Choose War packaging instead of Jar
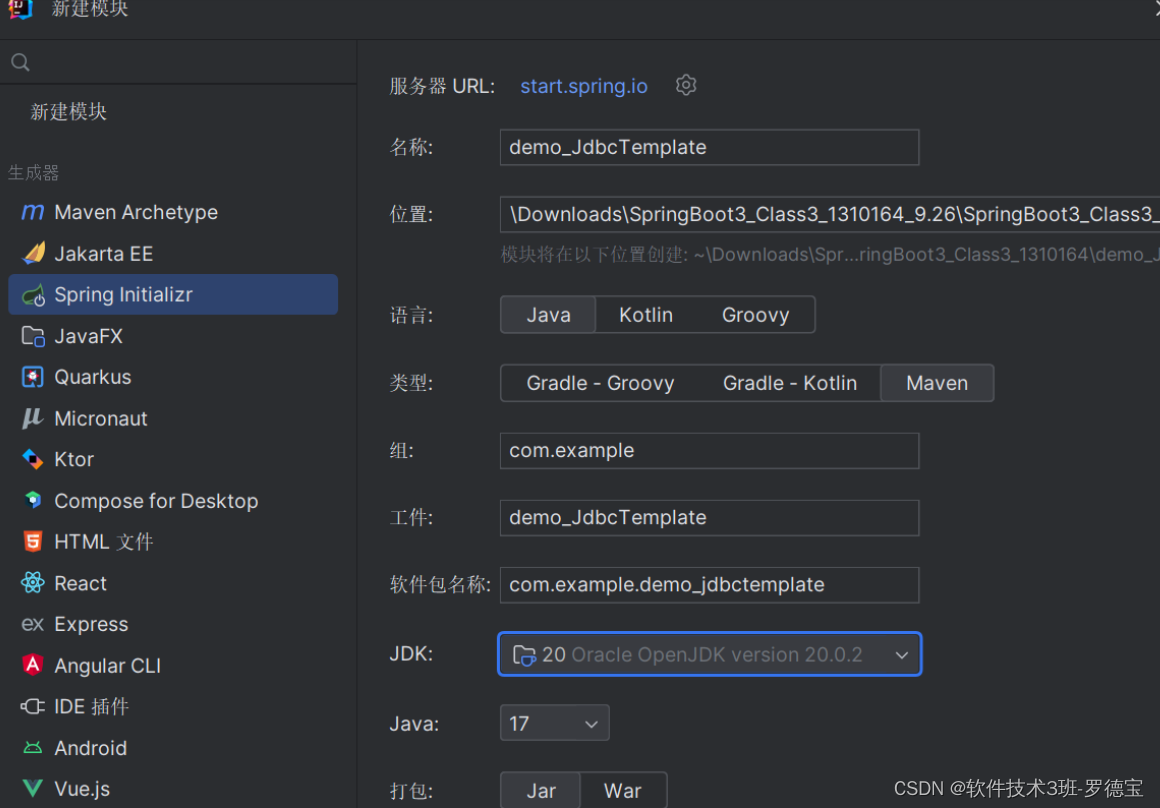 click(623, 790)
